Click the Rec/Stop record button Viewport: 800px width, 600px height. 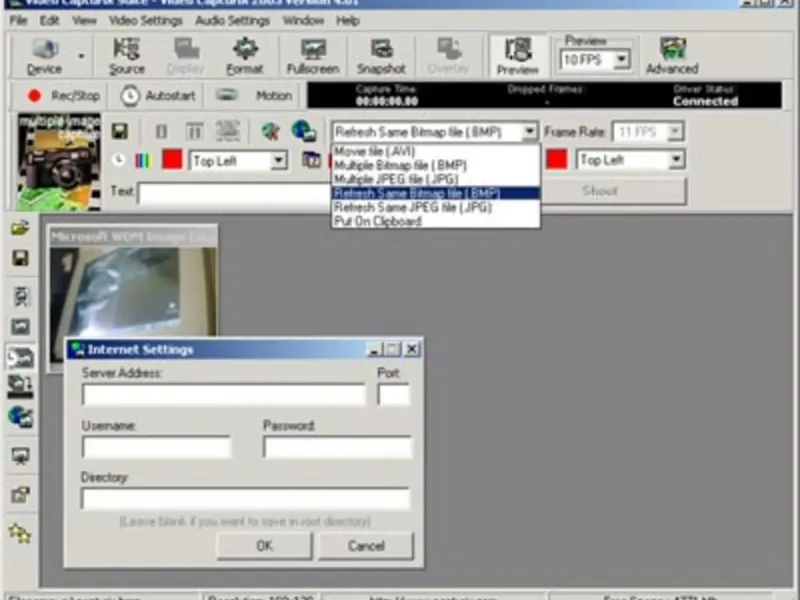(64, 95)
